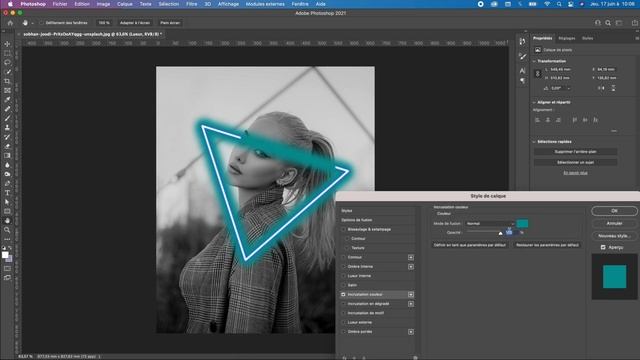Screen dimensions: 640x360
Task: Enable Biseautage & estampage checkbox
Action: coord(343,229)
